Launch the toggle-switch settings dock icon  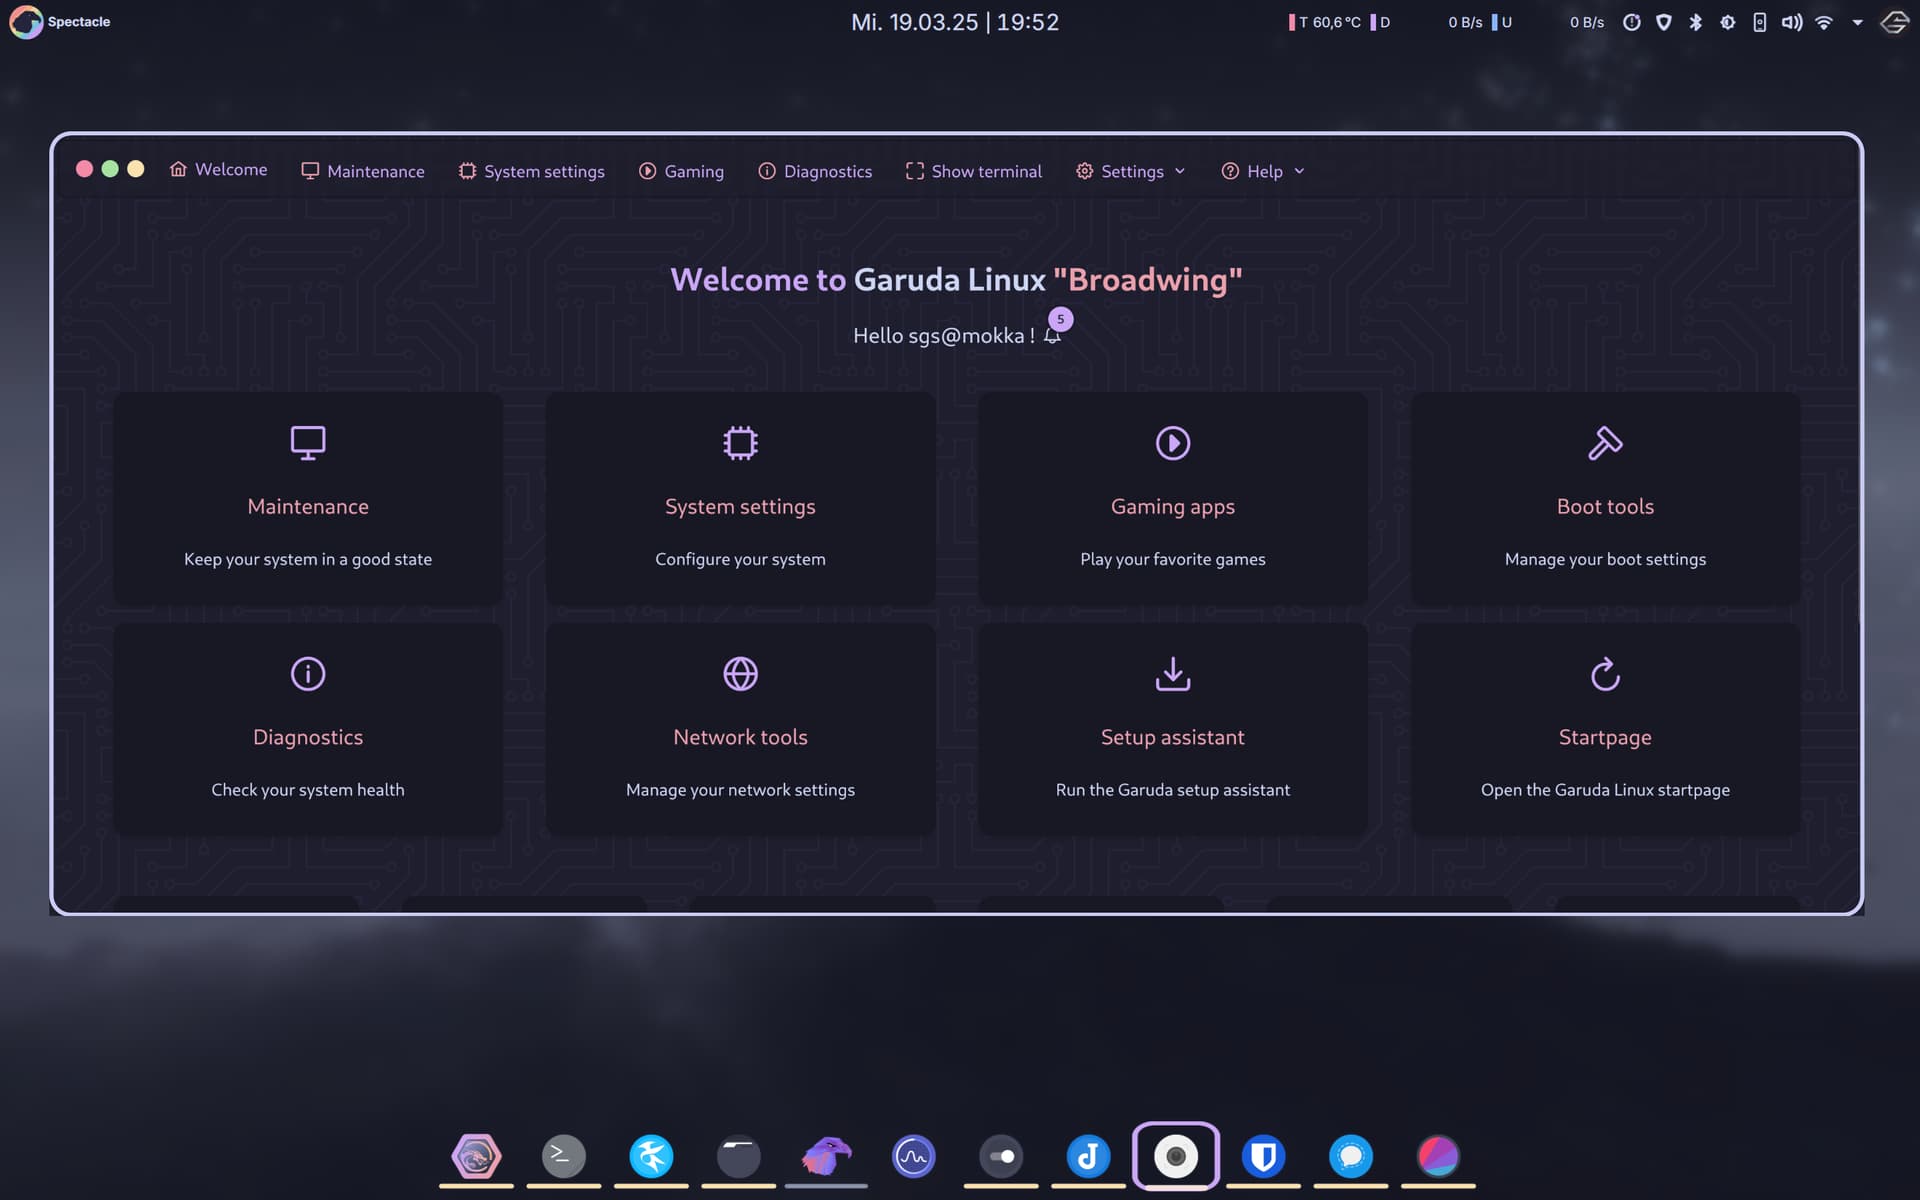point(1001,1156)
